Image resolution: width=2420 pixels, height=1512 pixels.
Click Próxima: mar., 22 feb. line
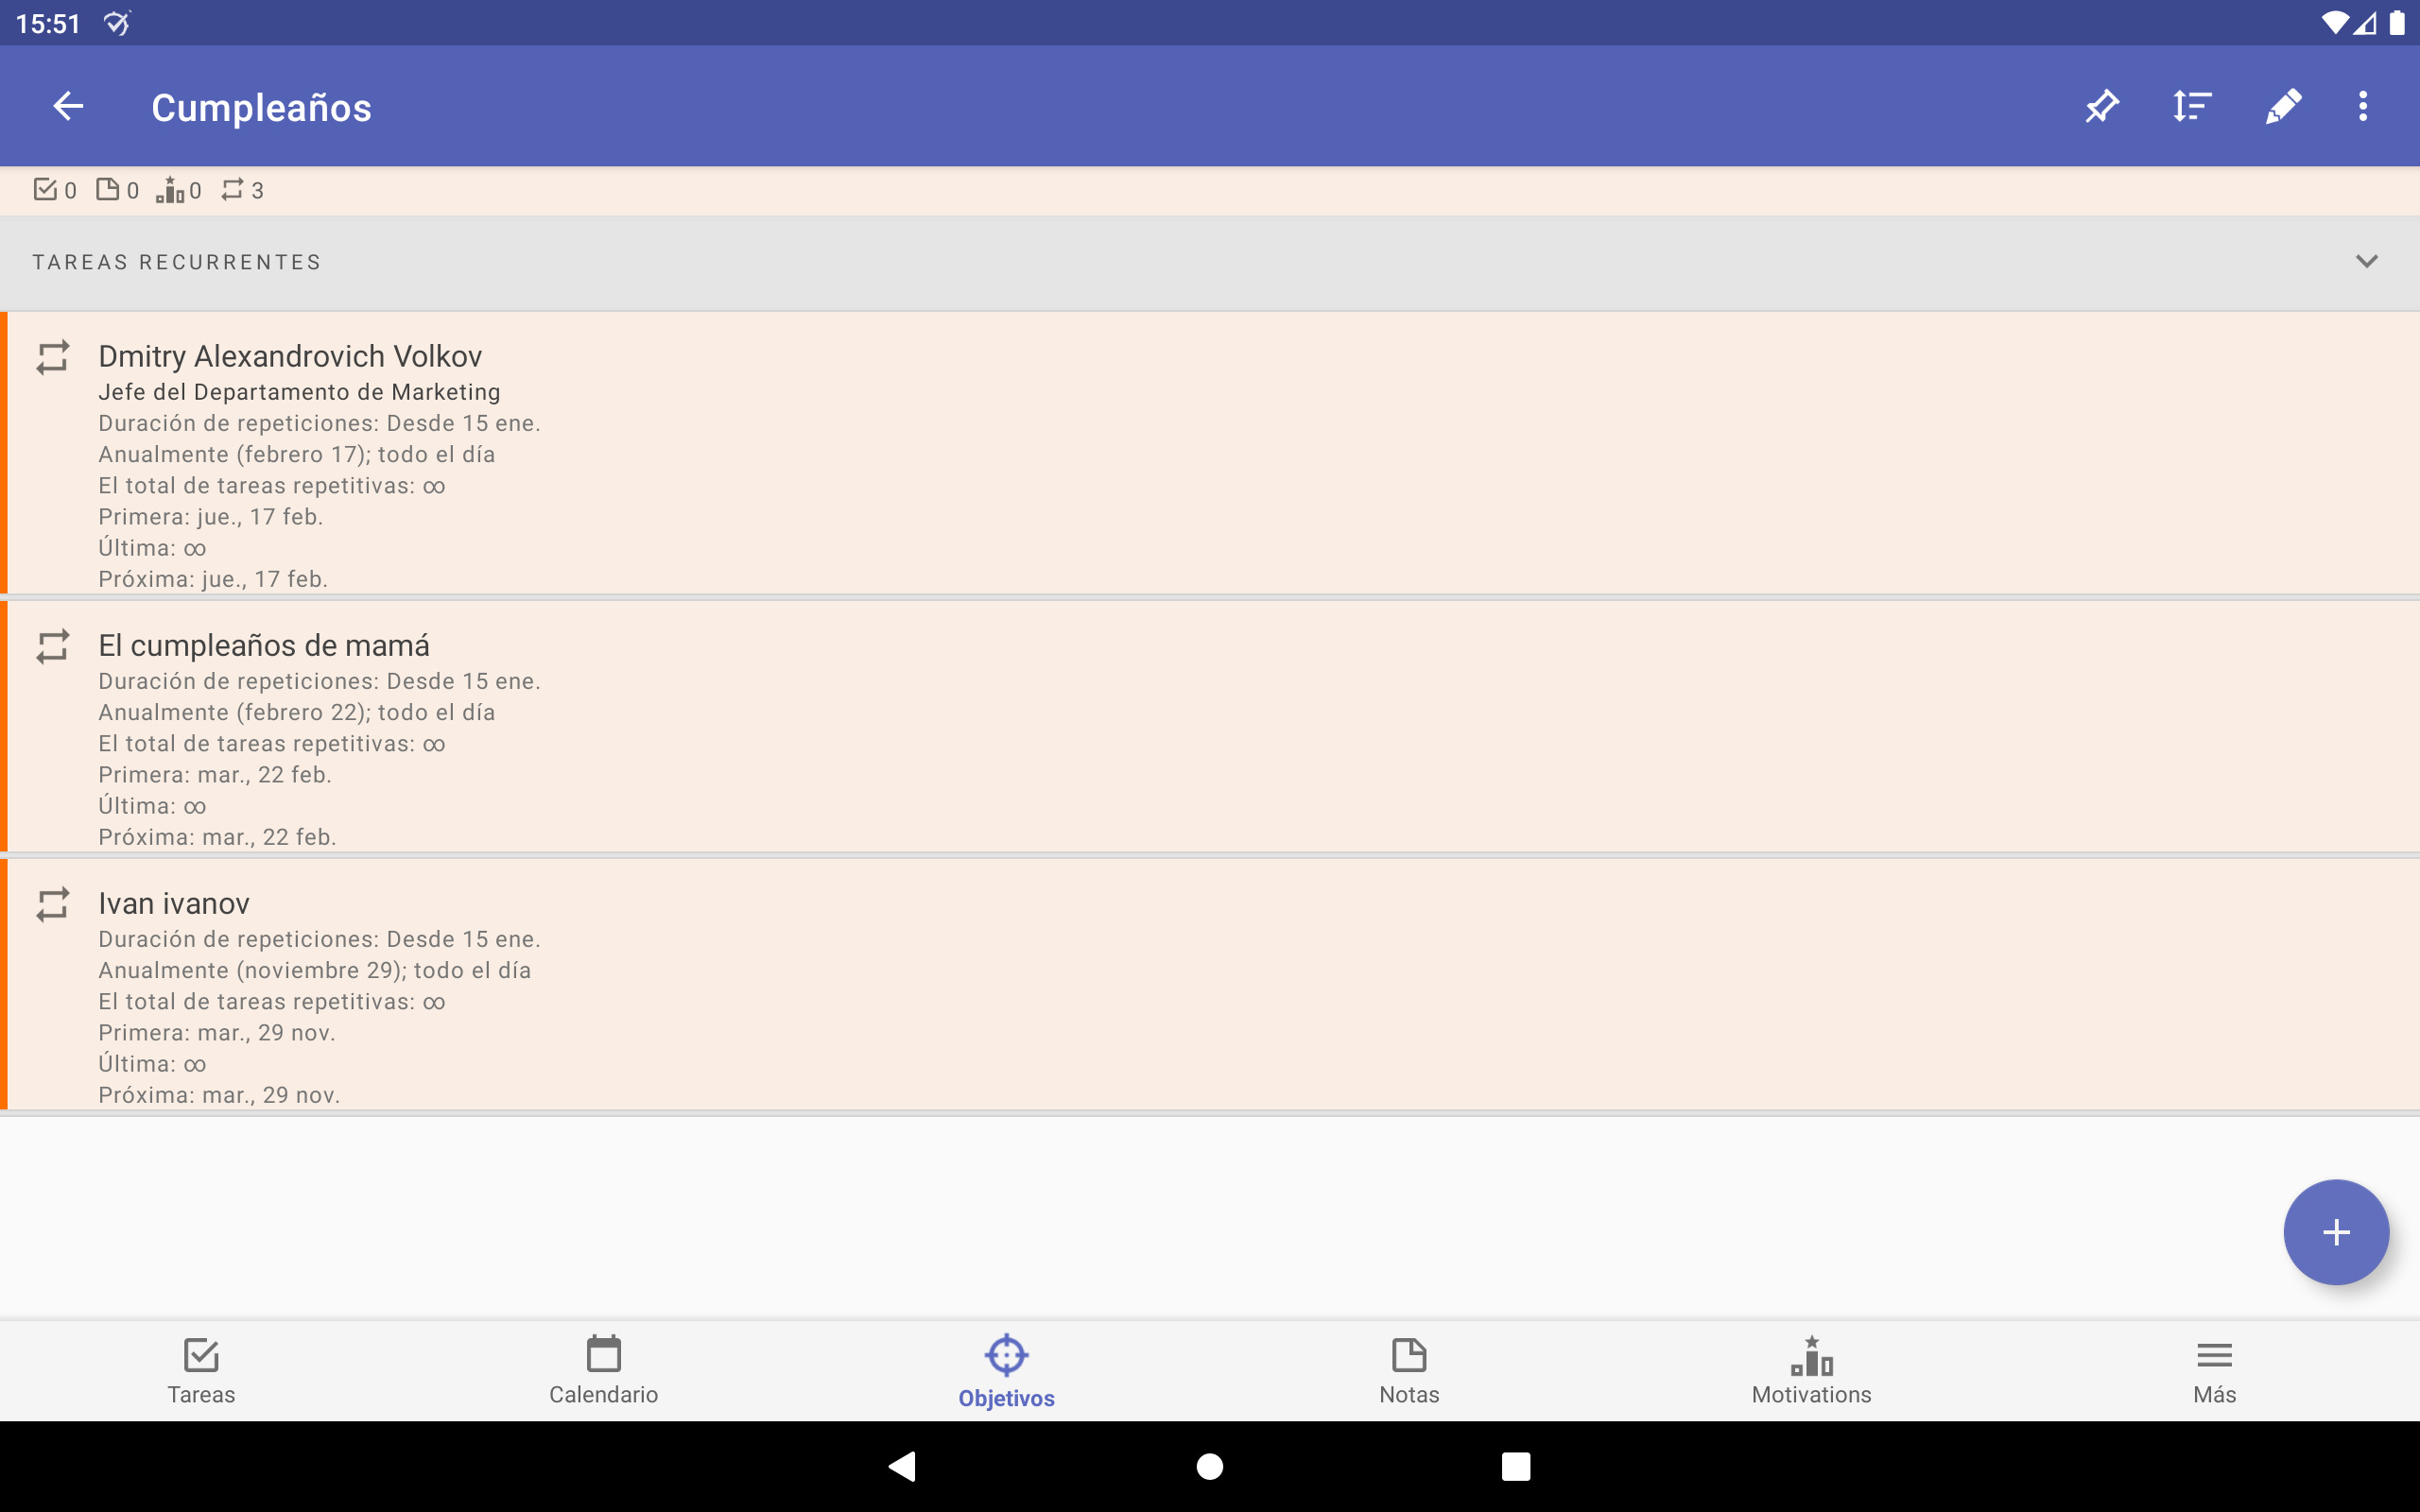click(217, 837)
